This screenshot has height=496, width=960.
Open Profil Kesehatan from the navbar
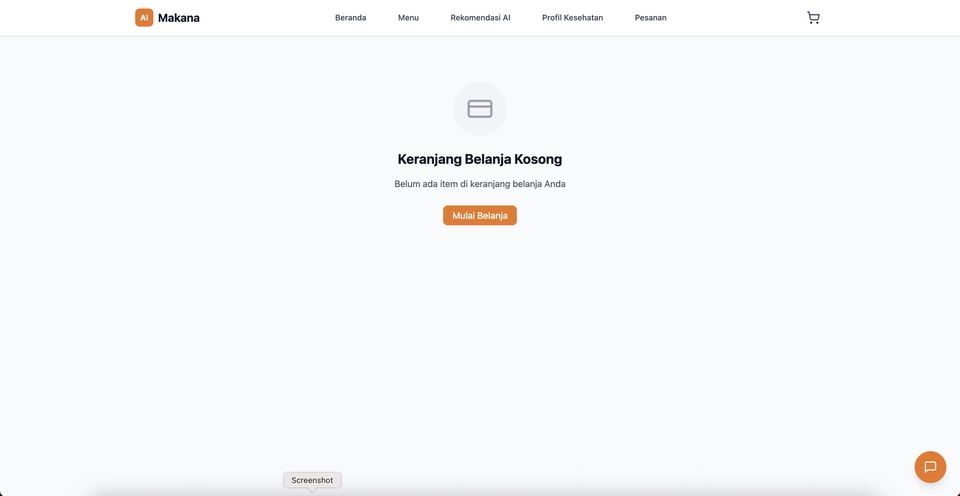(572, 18)
